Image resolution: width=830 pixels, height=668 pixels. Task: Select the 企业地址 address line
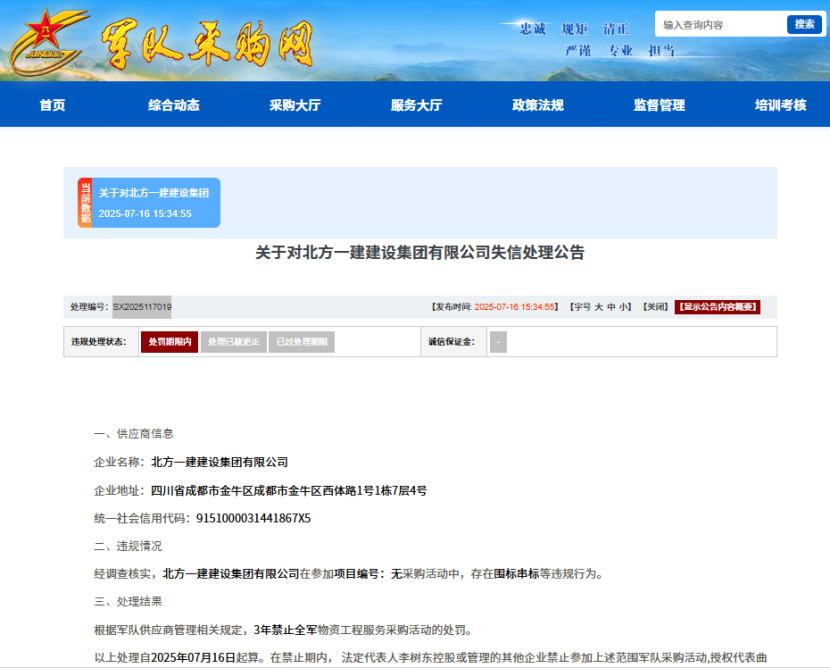[260, 491]
